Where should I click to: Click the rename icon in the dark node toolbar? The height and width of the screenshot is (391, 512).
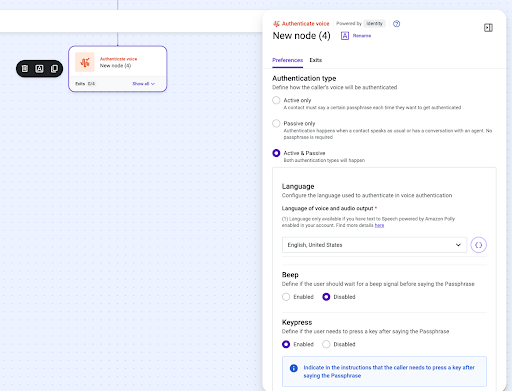click(x=39, y=69)
